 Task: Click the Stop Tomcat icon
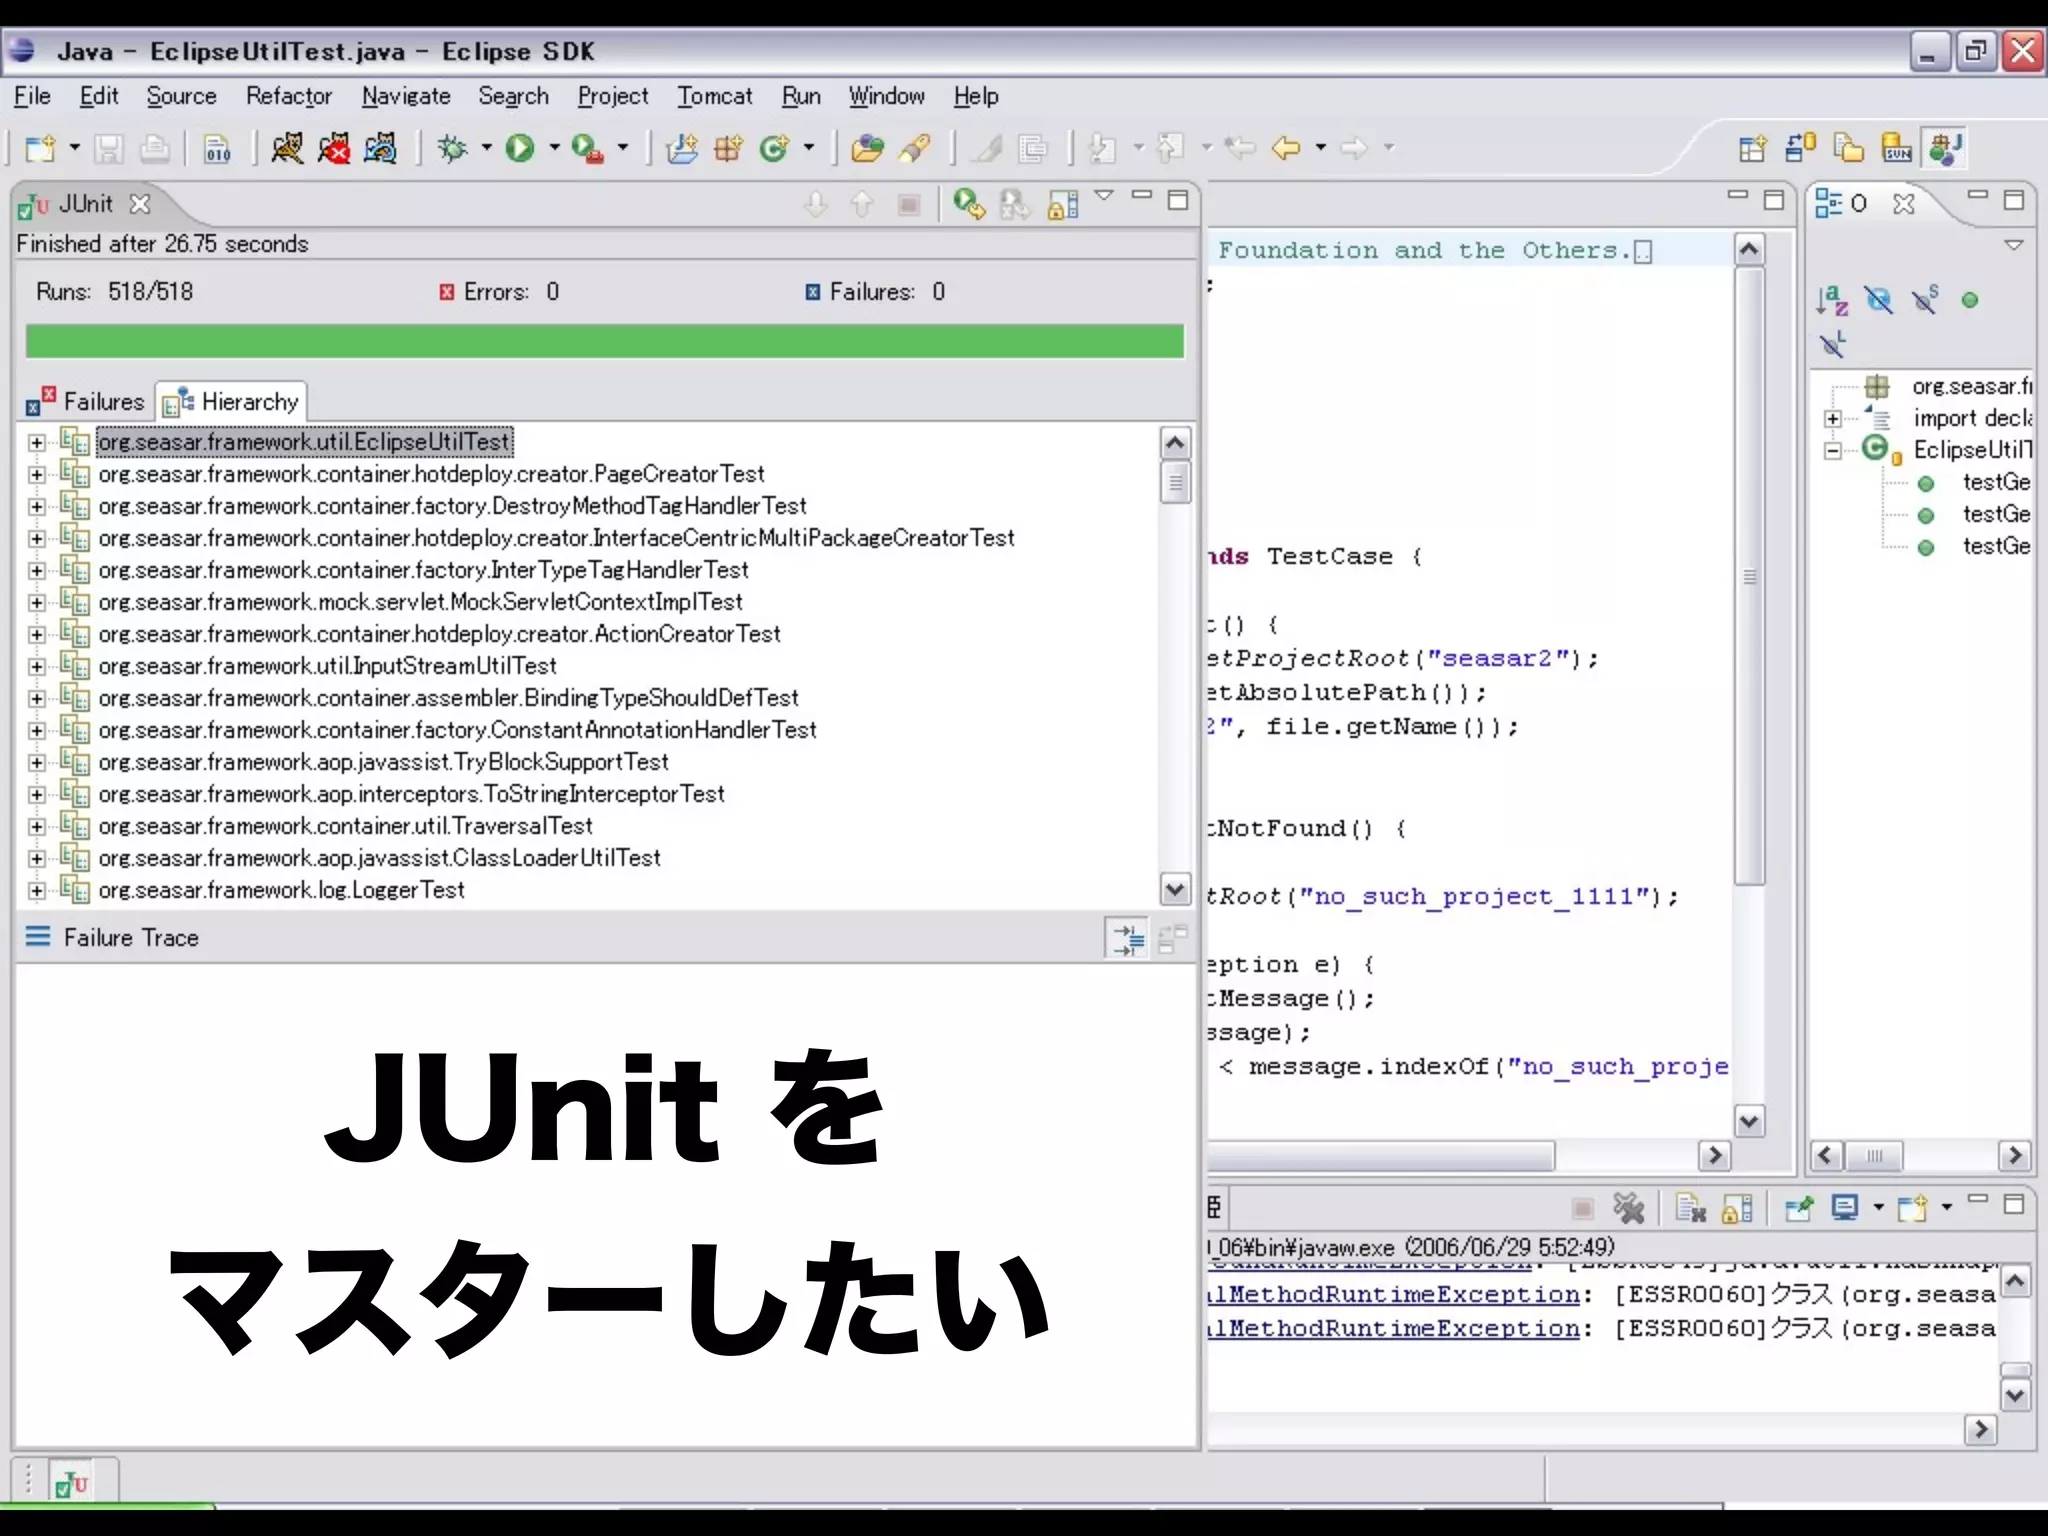click(334, 148)
